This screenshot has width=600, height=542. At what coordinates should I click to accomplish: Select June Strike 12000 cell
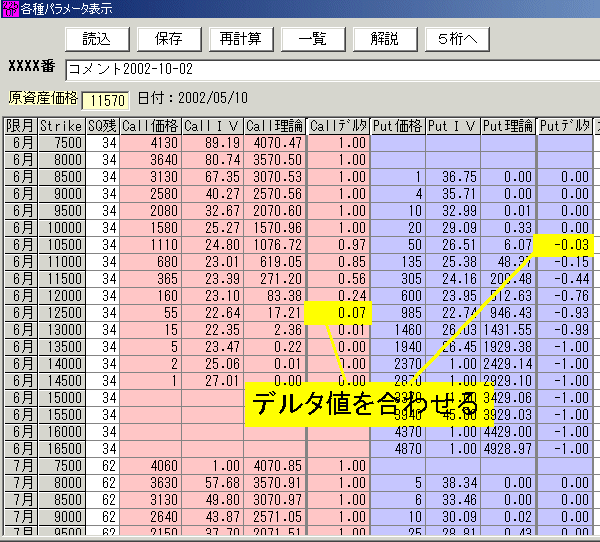tap(61, 296)
